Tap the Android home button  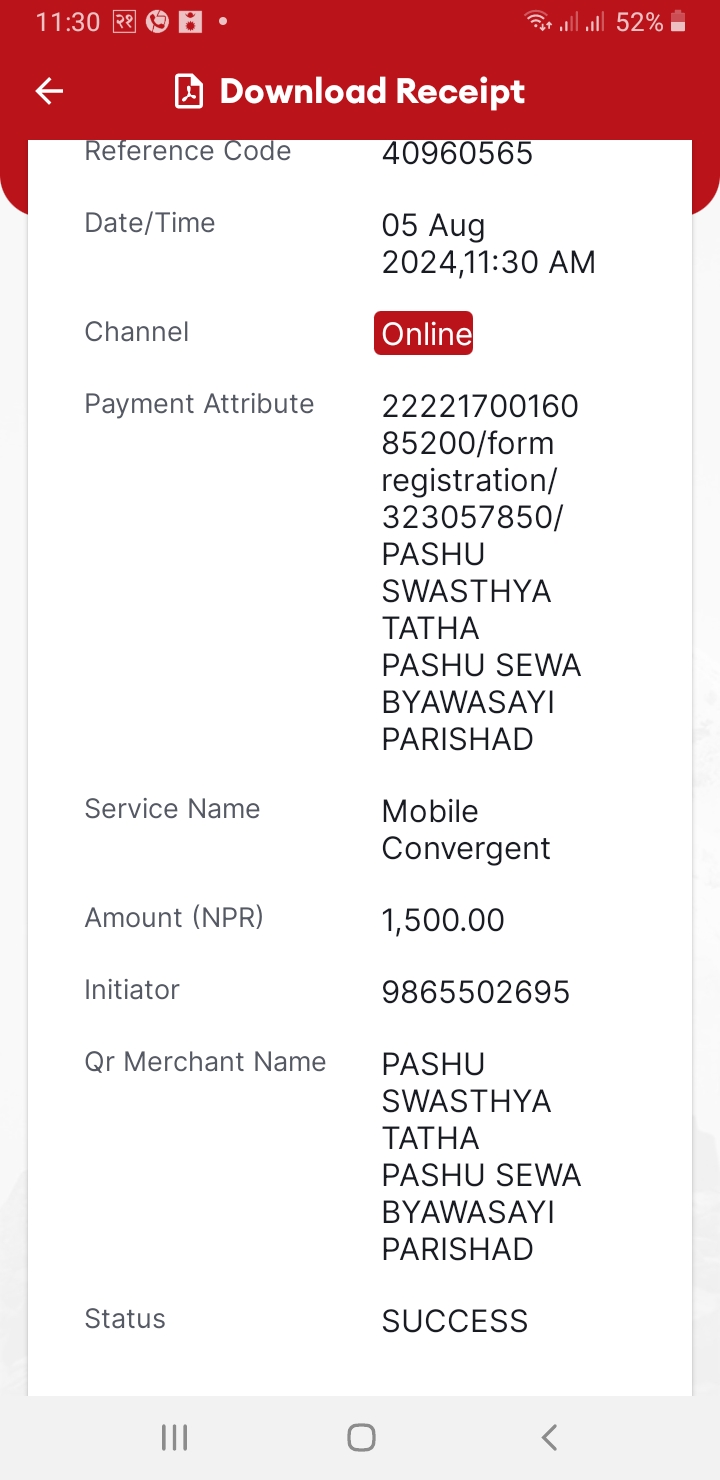click(x=361, y=1438)
